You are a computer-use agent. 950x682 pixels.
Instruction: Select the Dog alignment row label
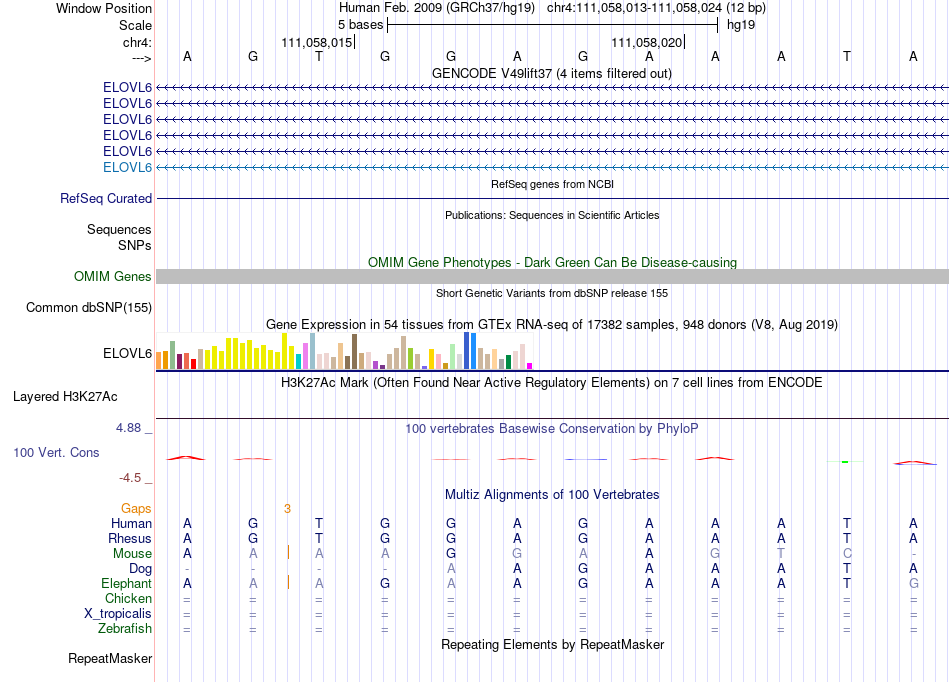tap(140, 569)
